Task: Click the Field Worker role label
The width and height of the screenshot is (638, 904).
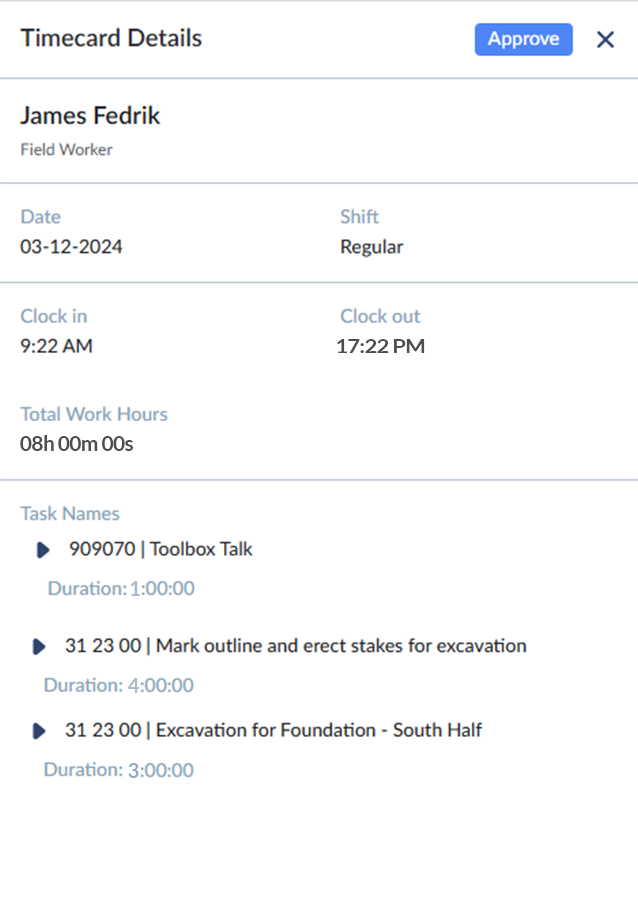Action: coord(67,150)
